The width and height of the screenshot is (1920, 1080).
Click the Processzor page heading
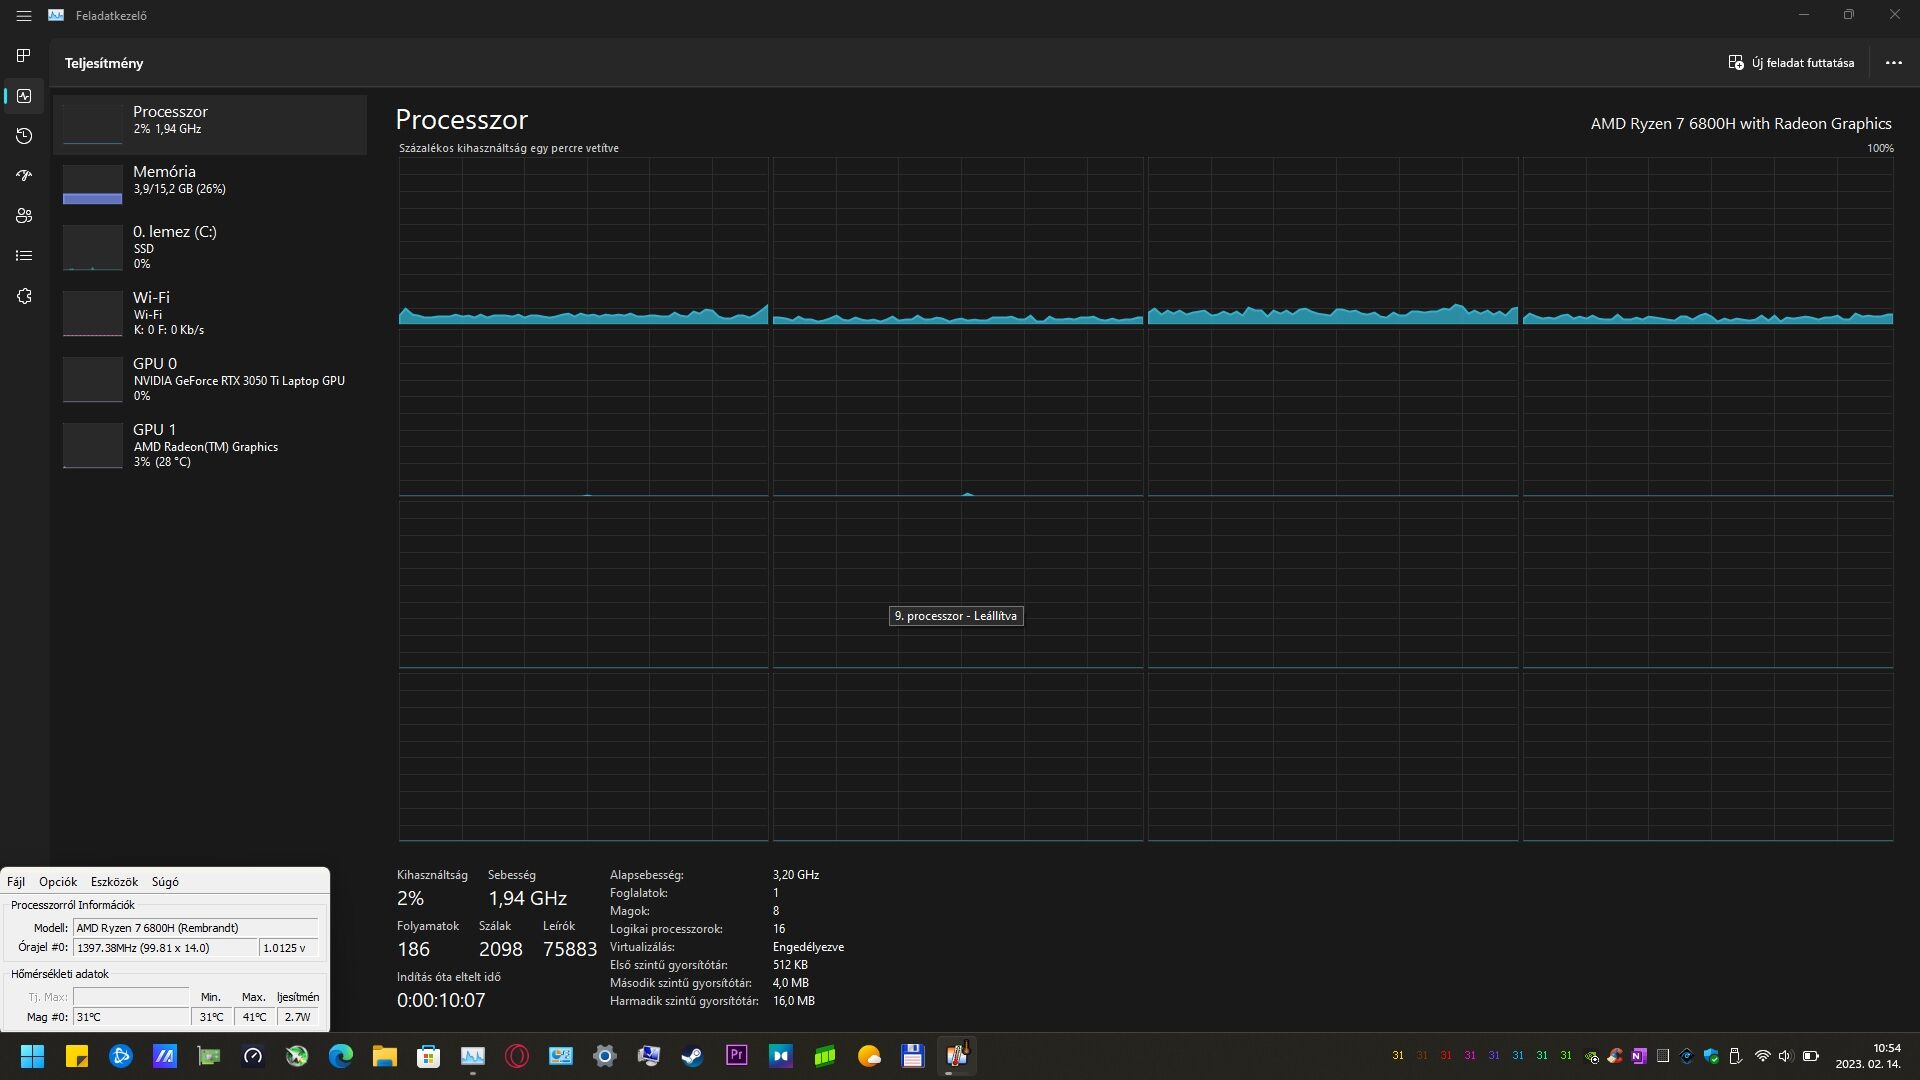click(x=461, y=119)
